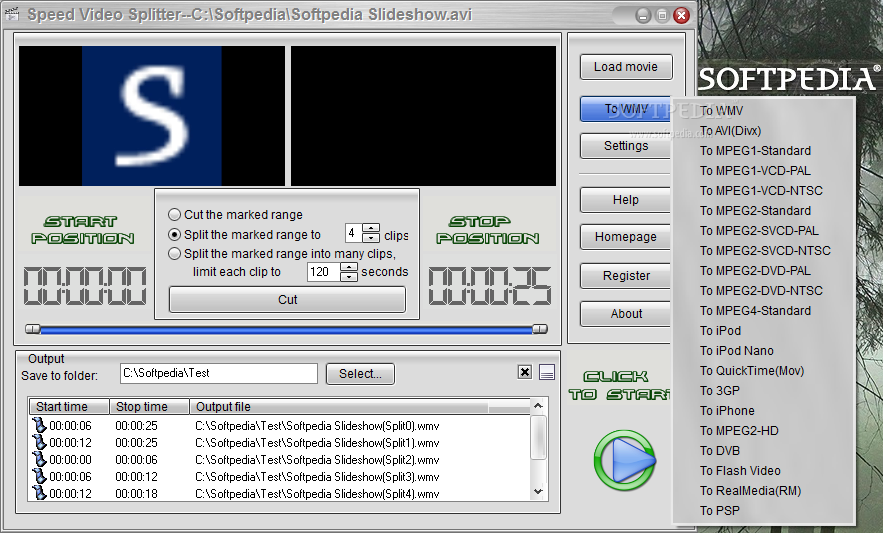Click the output list scroll down arrow

[x=538, y=492]
